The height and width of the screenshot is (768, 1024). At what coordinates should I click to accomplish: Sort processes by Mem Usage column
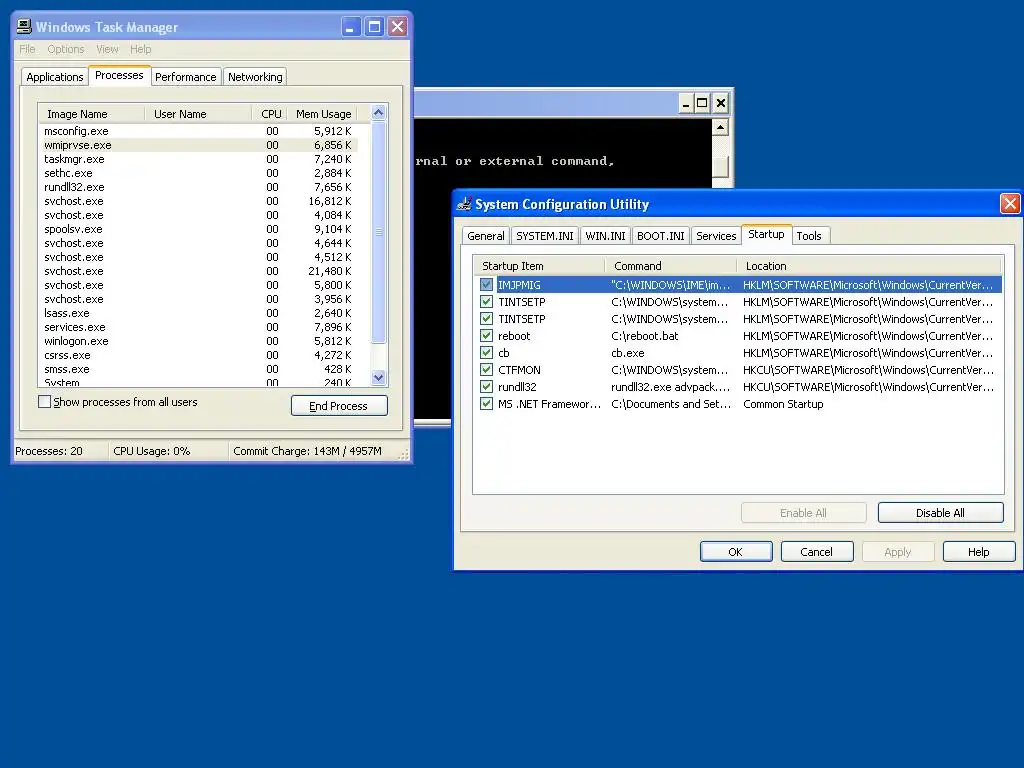tap(323, 114)
